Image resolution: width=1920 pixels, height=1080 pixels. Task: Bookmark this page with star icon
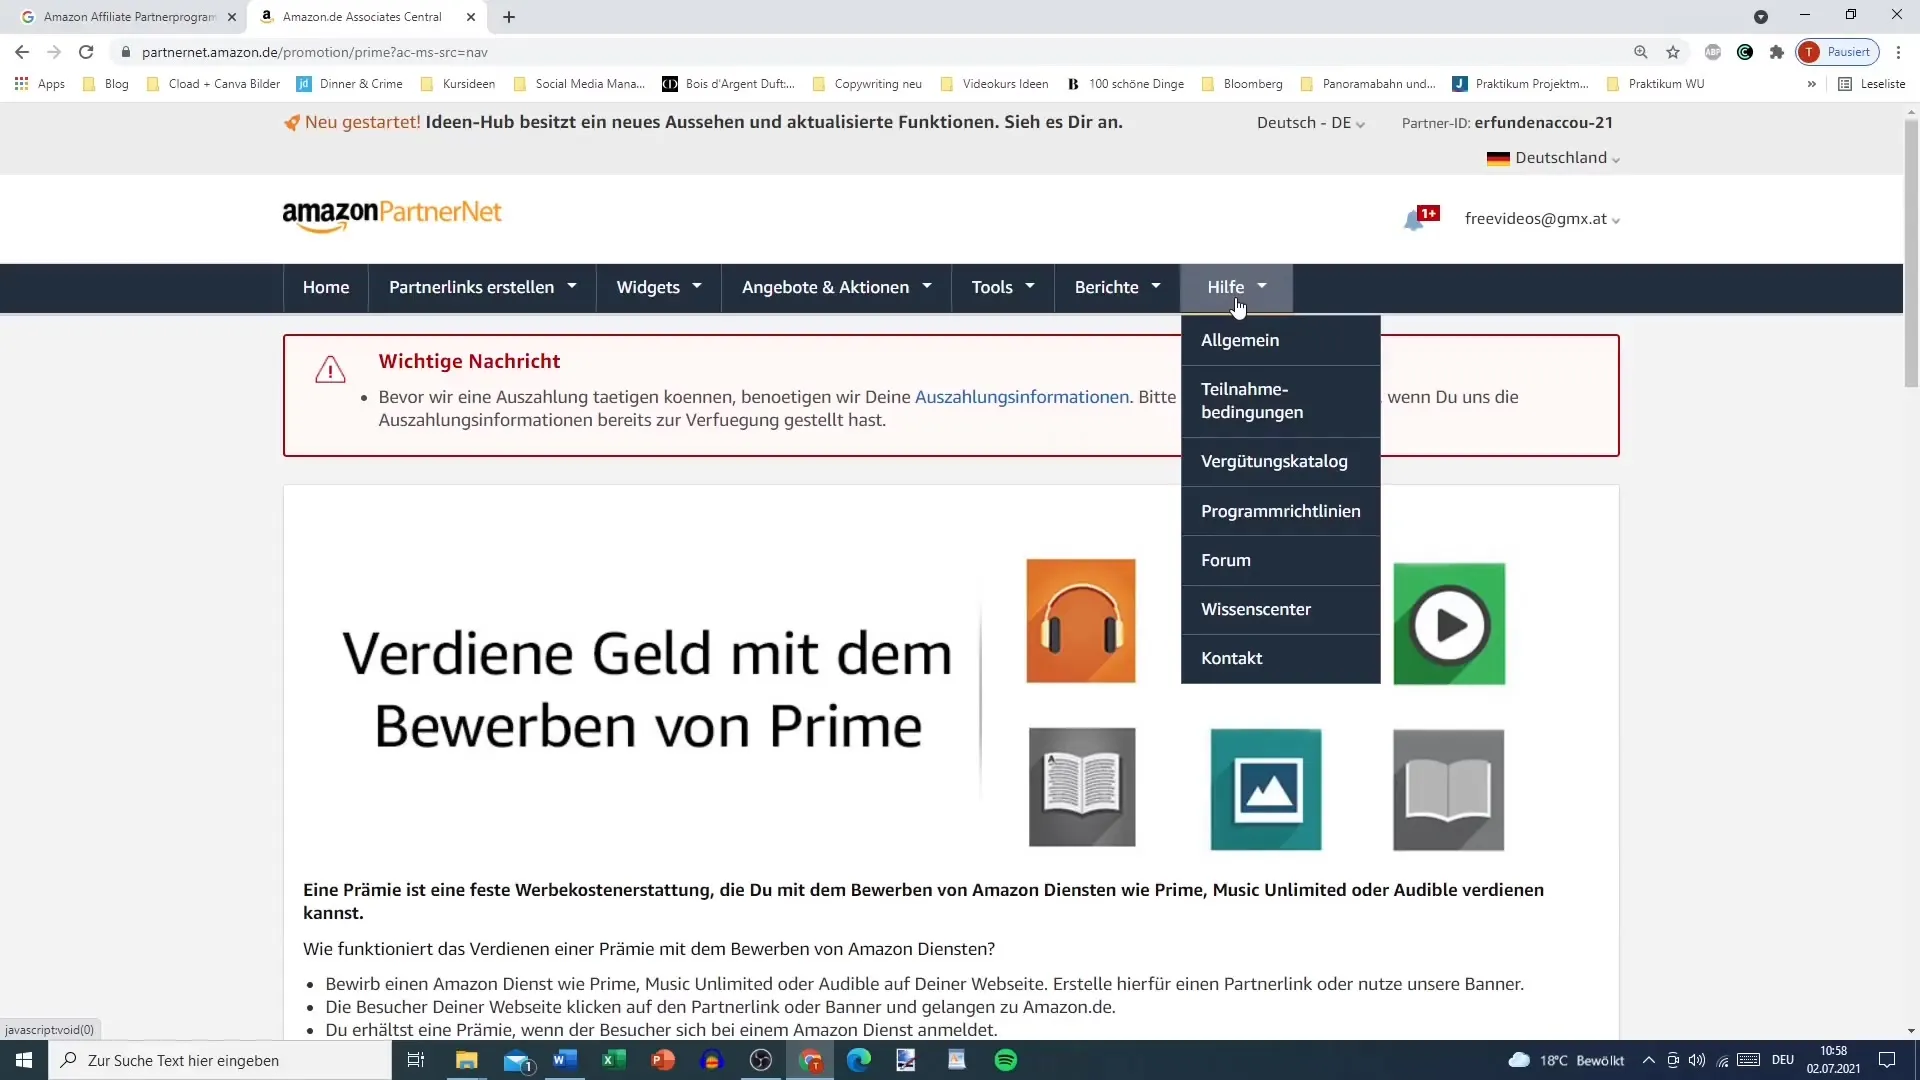[x=1673, y=52]
